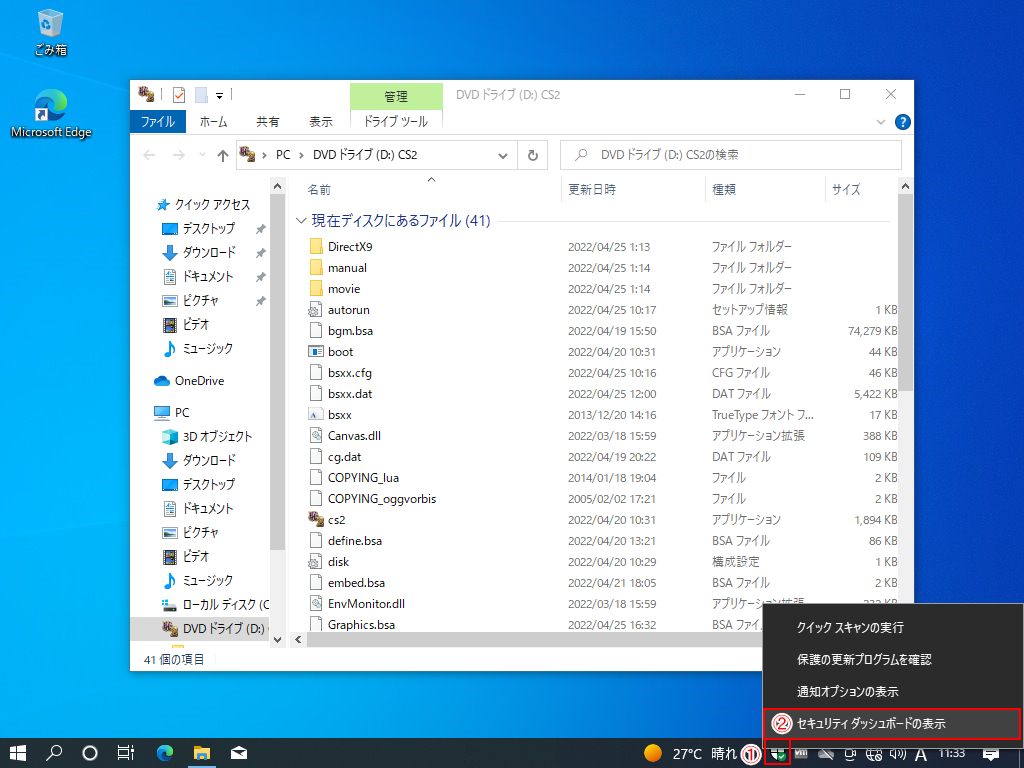Select セキュリティ ダッシュボードの表示 menu entry
1024x768 pixels.
(870, 723)
